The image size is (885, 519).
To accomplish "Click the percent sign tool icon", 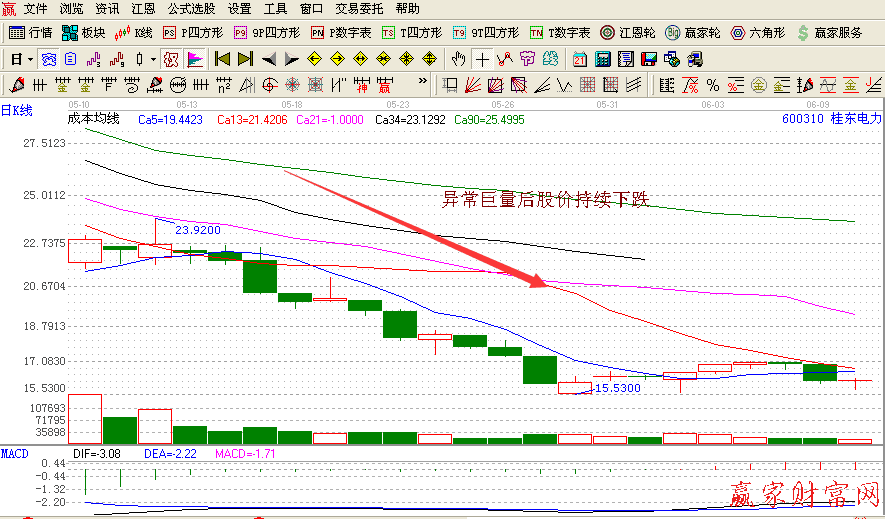I will (x=713, y=85).
